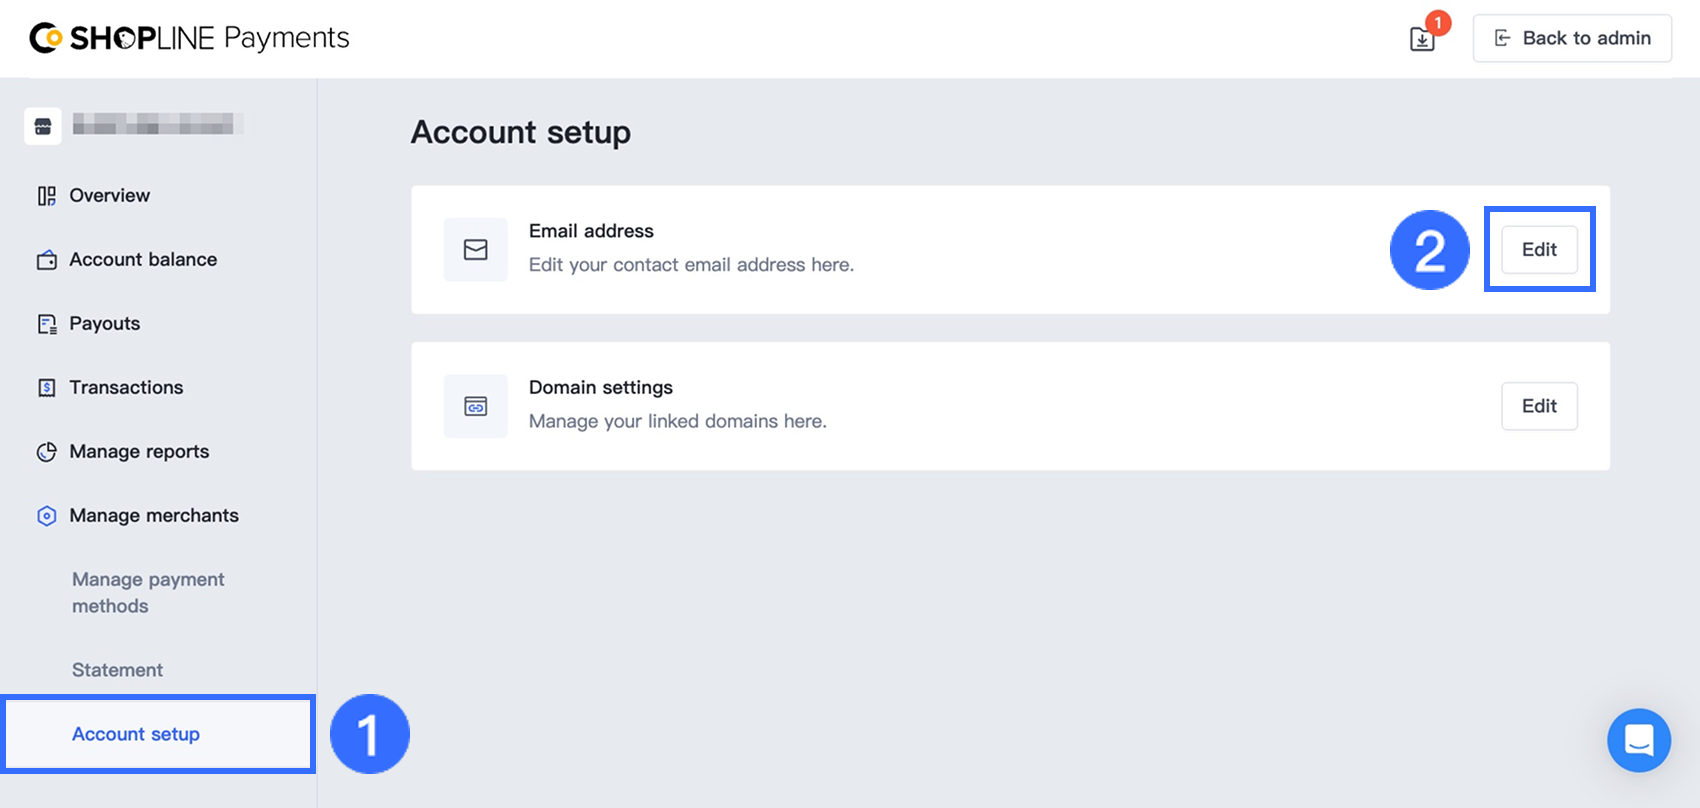The image size is (1700, 808).
Task: Click the blurred merchant store name
Action: [x=153, y=125]
